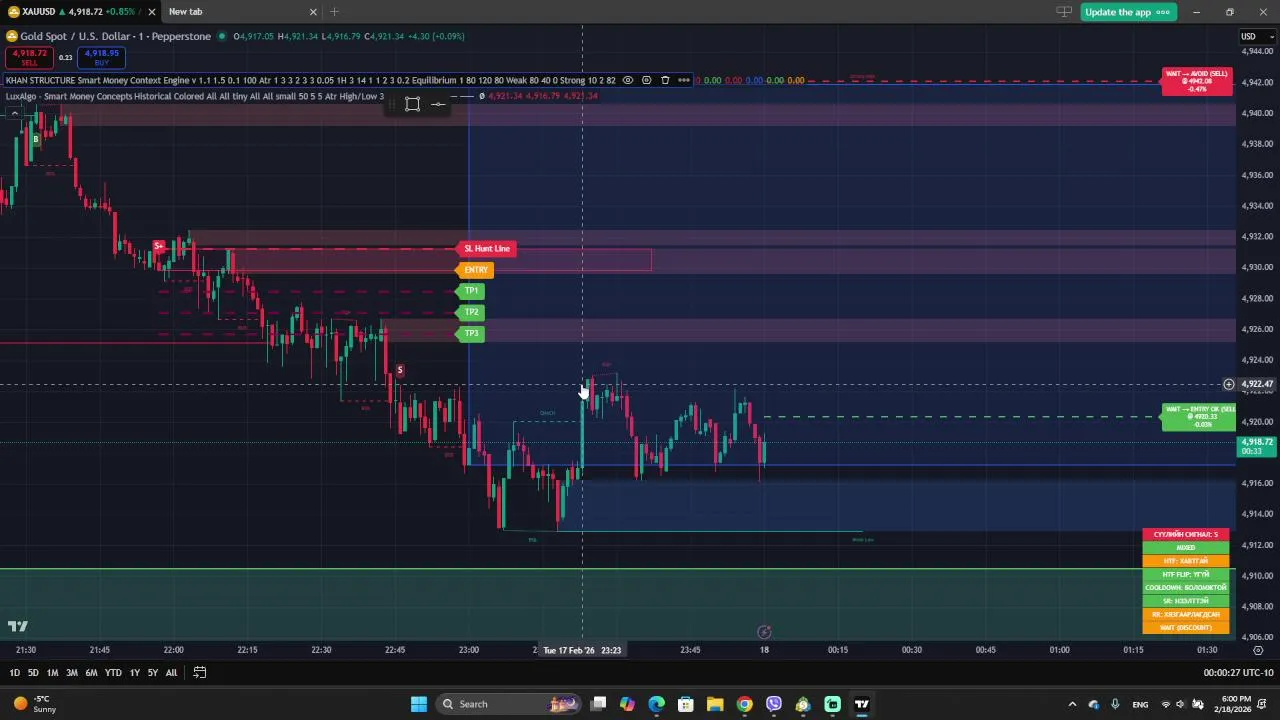Open the TradingView app taskbar icon
Viewport: 1280px width, 720px height.
pos(861,704)
